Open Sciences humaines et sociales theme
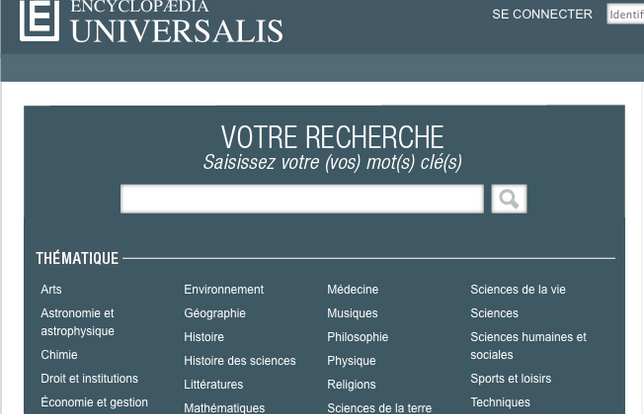 coord(529,346)
